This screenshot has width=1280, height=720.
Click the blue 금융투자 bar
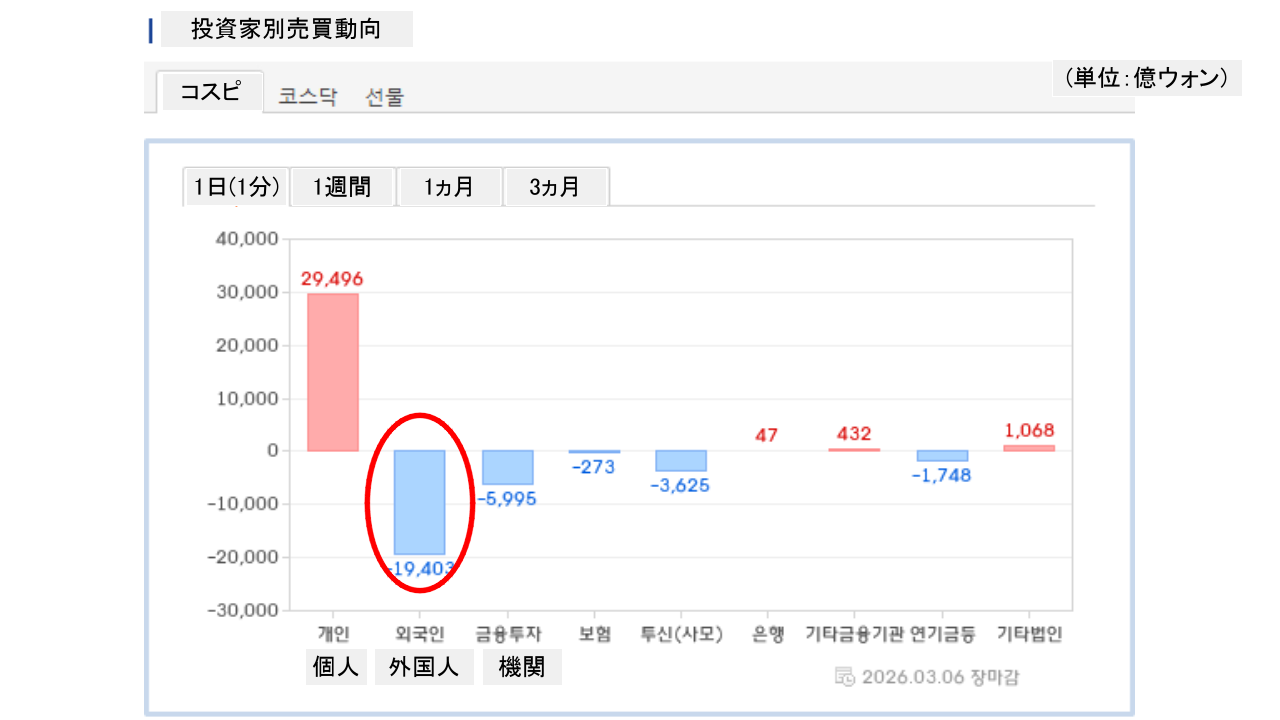(507, 467)
